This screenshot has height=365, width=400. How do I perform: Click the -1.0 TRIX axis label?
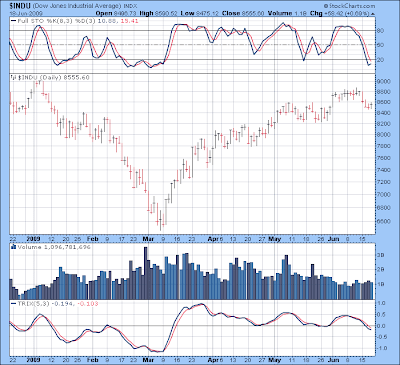(380, 348)
